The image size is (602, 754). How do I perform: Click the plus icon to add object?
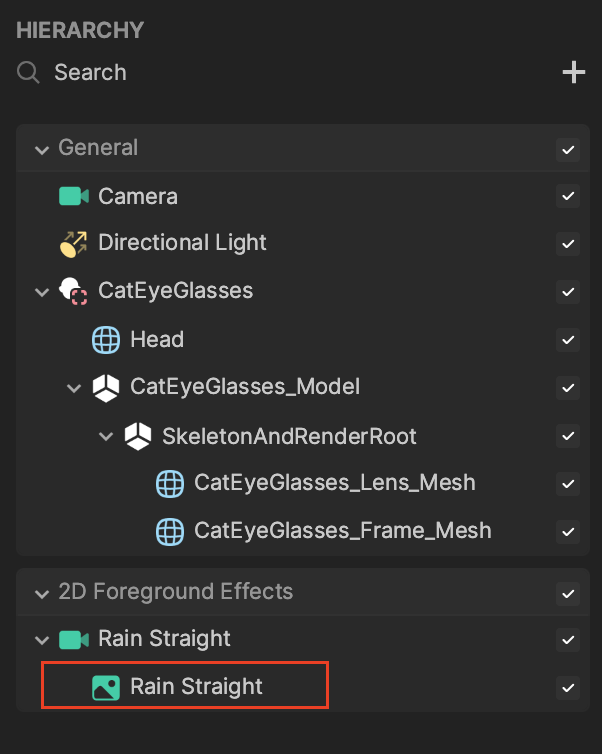(x=574, y=72)
